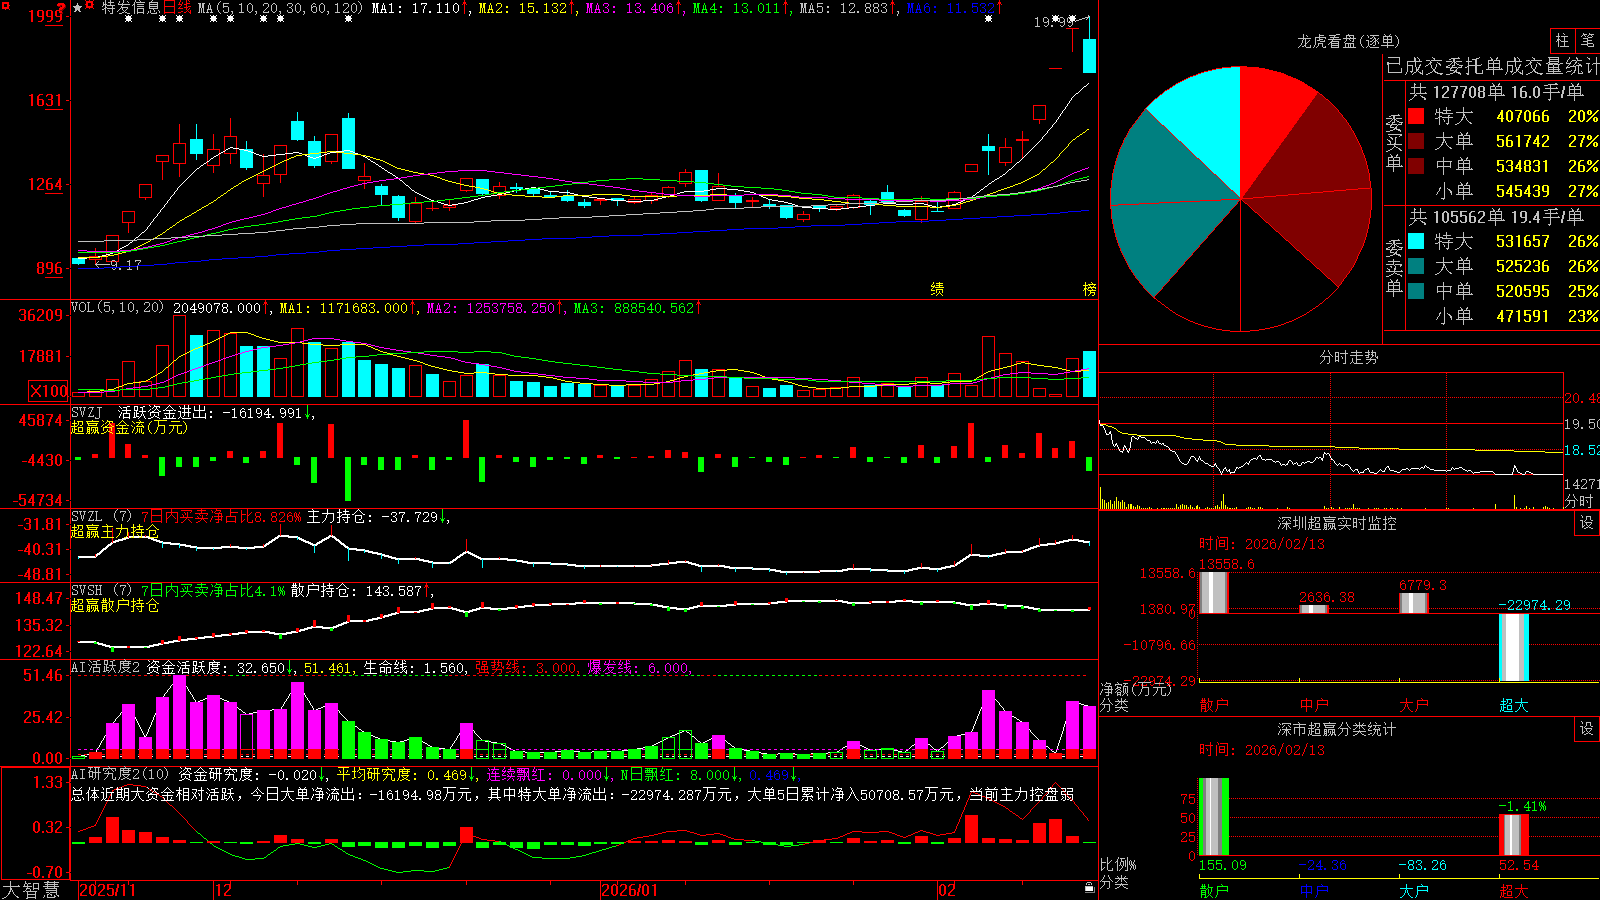Screen dimensions: 1600x900
Task: Click bright red 特大 buy-order swatch
Action: (1416, 116)
